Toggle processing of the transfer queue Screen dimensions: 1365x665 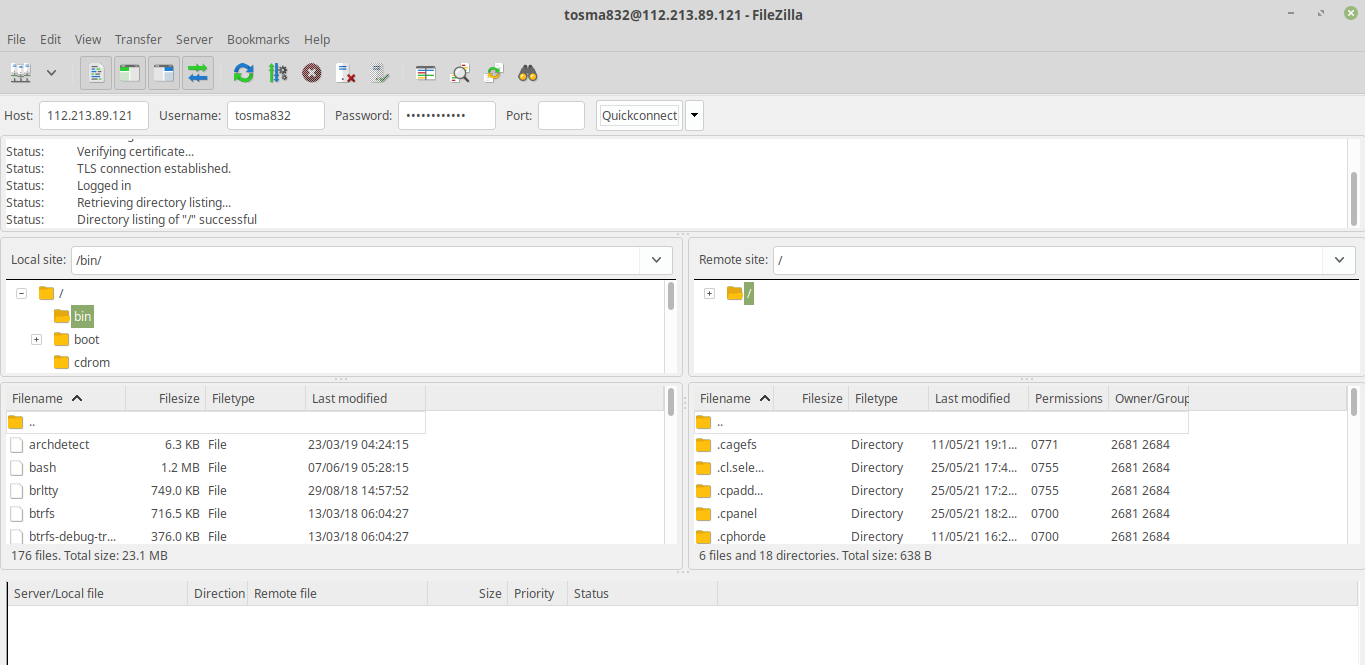click(278, 73)
